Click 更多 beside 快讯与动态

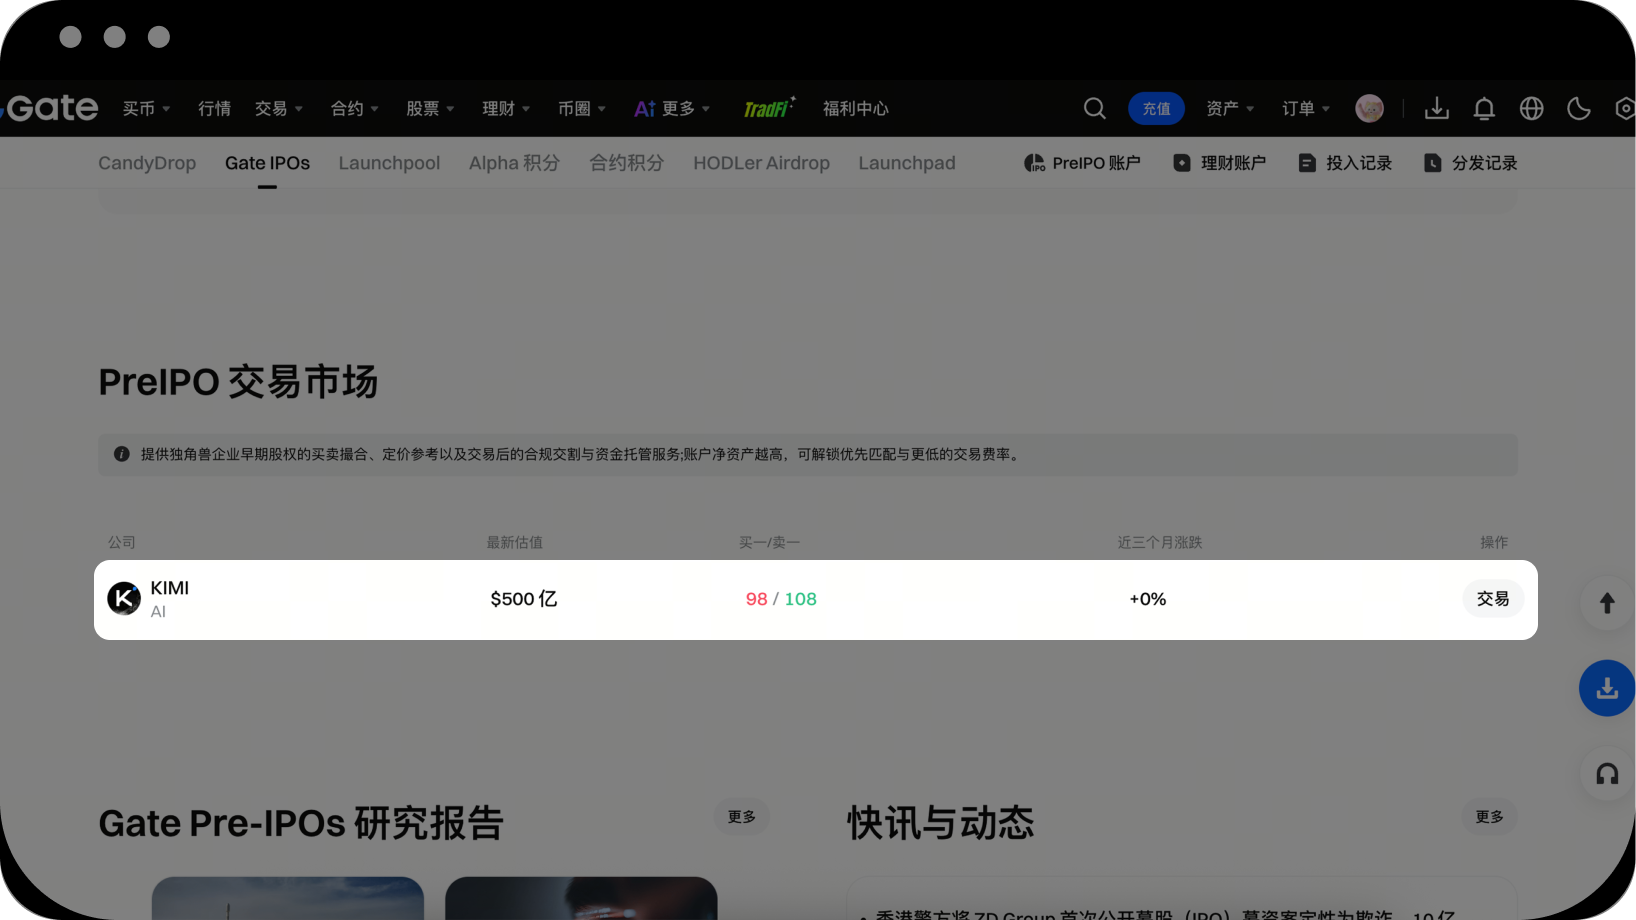point(1489,817)
